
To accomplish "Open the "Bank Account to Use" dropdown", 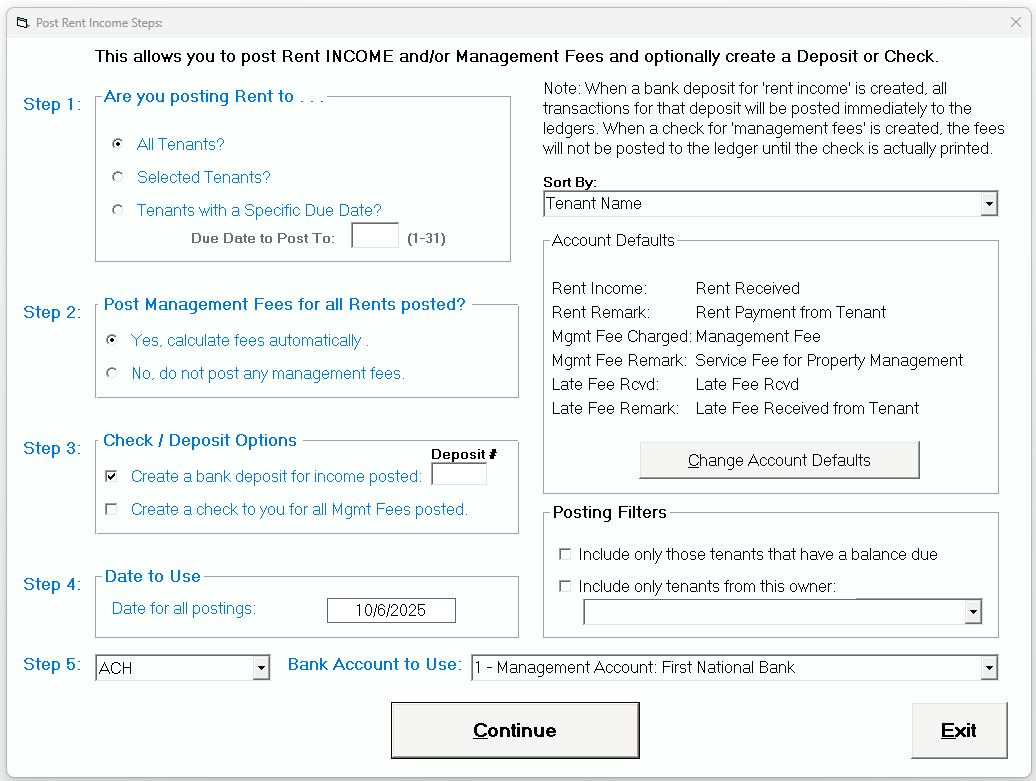I will click(x=989, y=667).
